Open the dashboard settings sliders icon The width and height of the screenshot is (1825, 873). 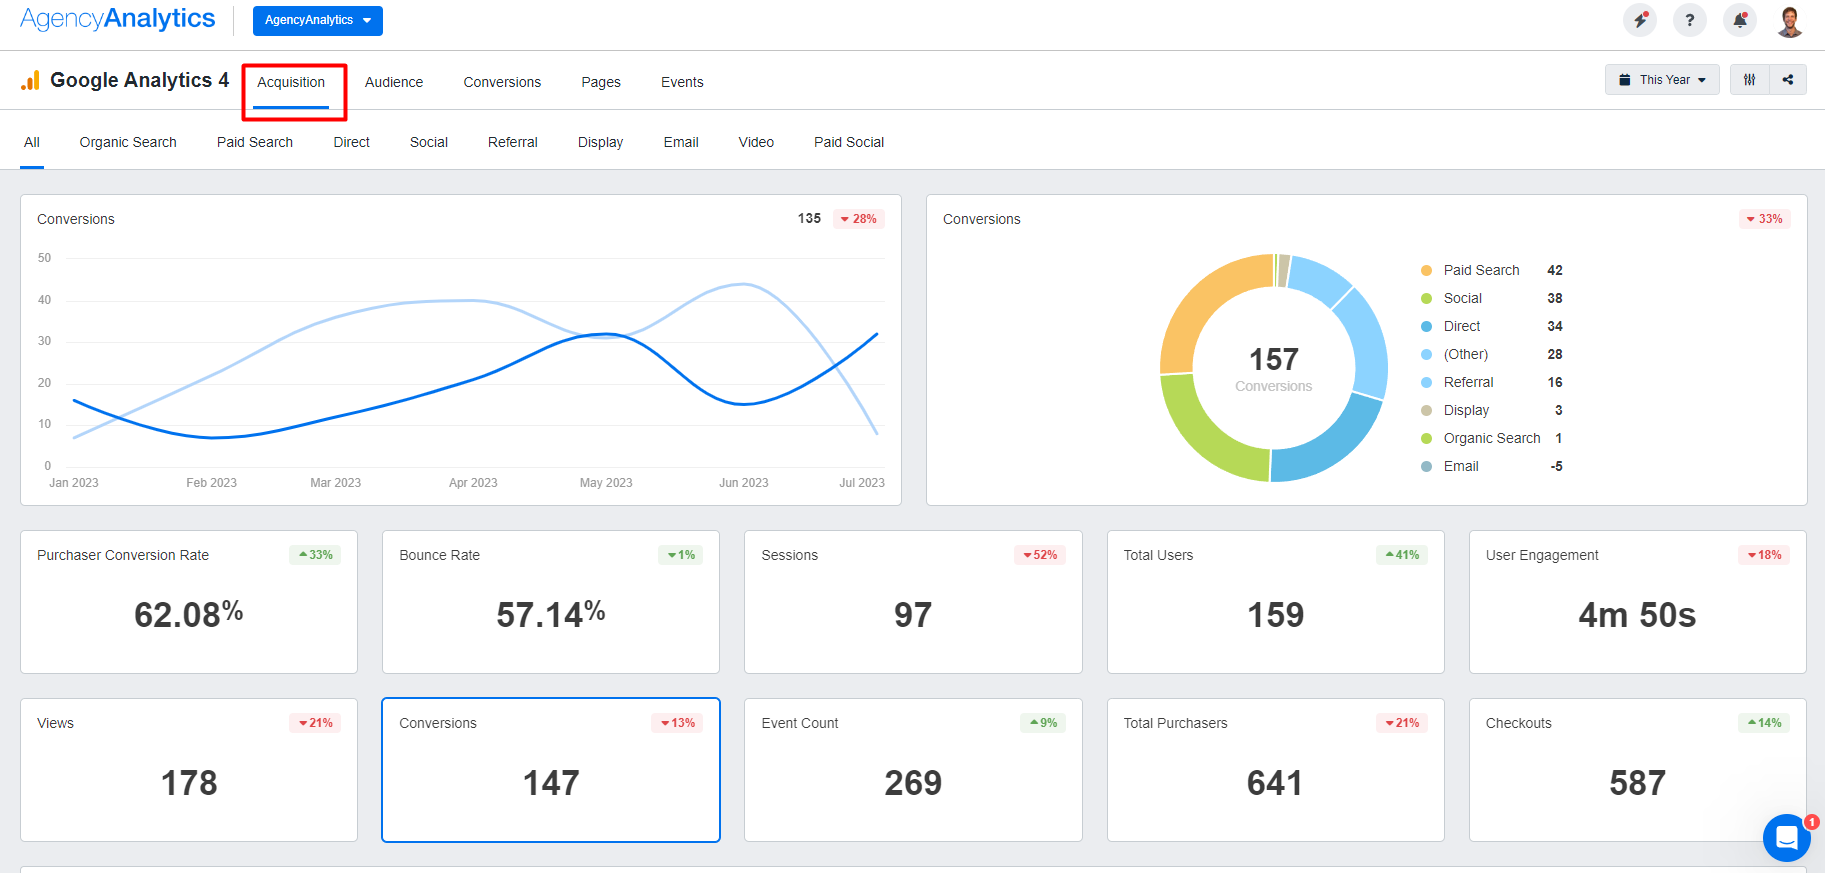point(1749,80)
